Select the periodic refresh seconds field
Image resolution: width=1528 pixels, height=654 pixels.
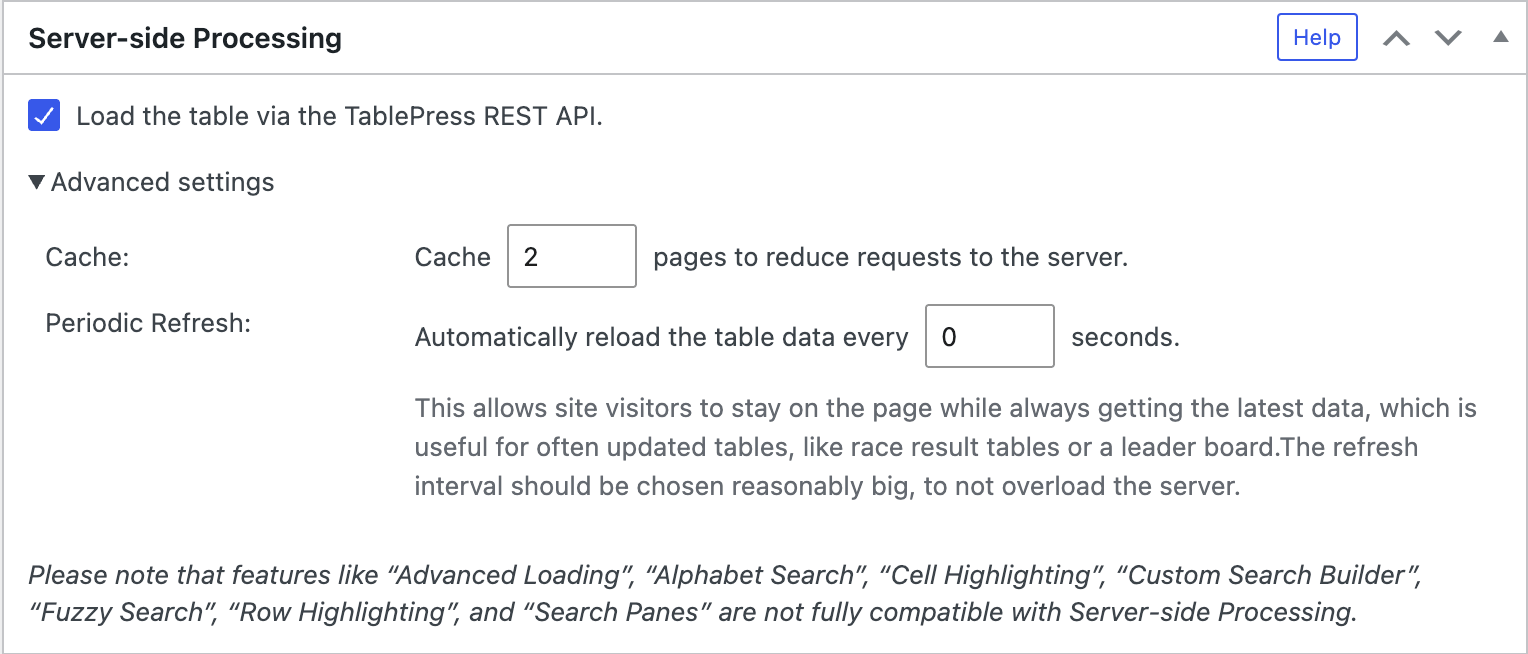[x=989, y=336]
